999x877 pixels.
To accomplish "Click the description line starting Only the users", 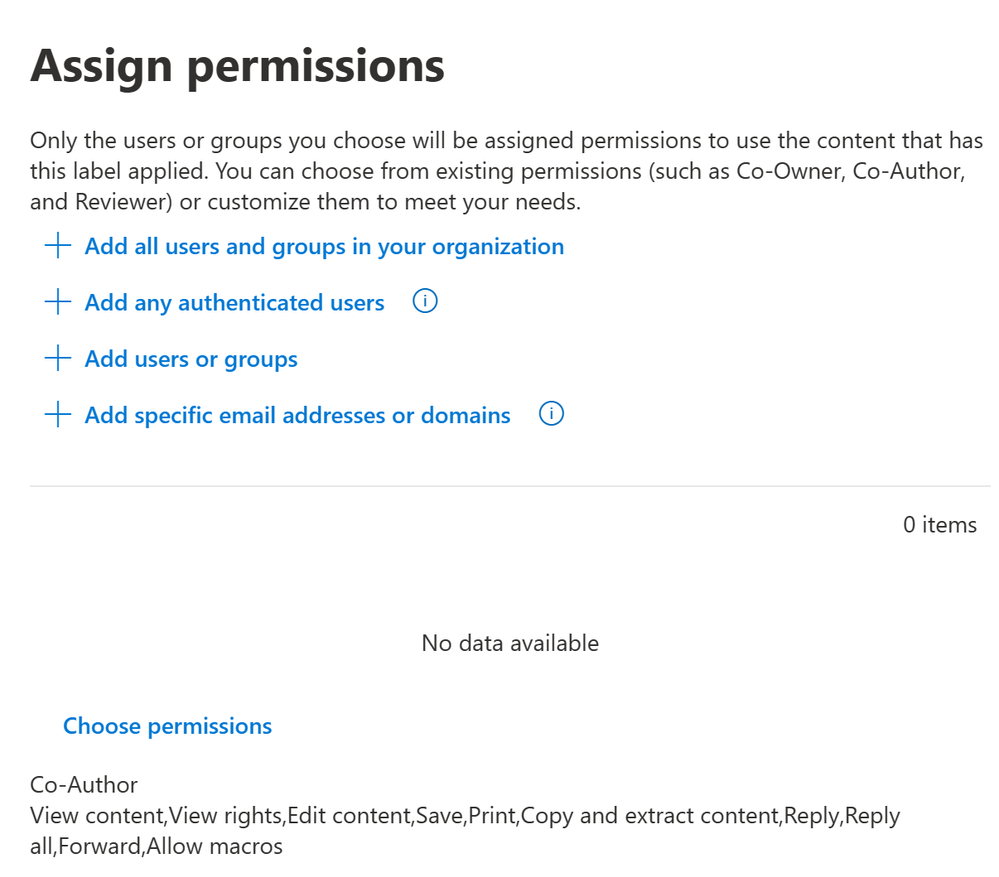I will 507,141.
